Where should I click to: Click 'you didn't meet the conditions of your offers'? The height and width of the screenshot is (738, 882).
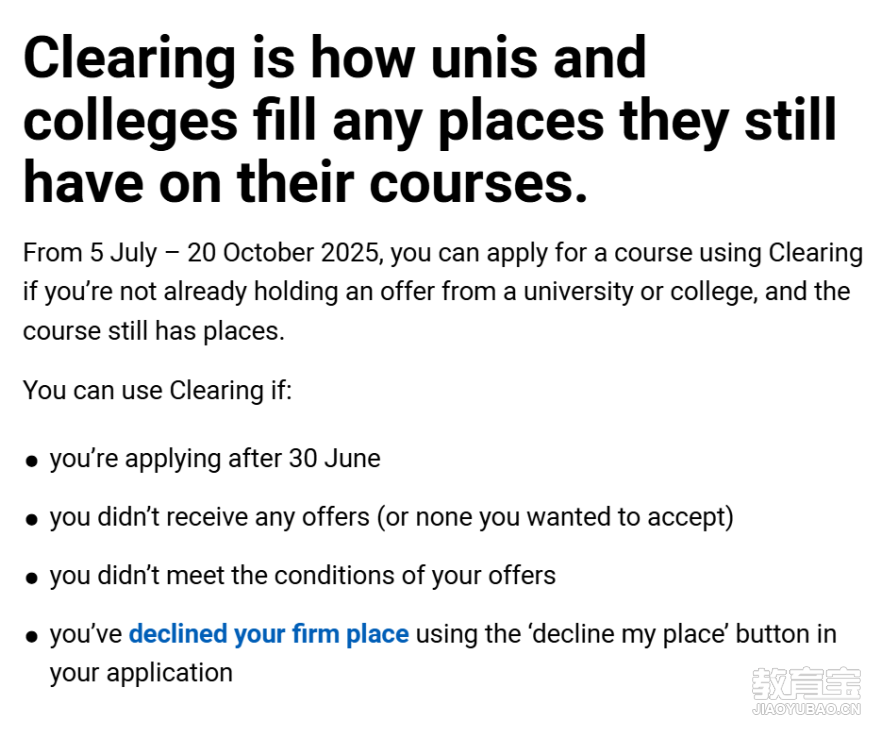pos(303,576)
